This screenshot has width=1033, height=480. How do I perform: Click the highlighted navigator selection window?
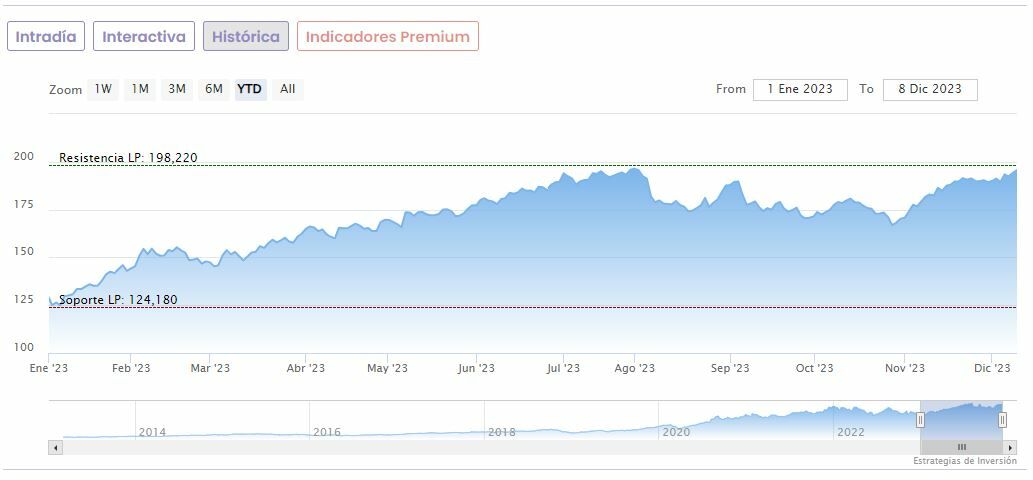click(961, 418)
